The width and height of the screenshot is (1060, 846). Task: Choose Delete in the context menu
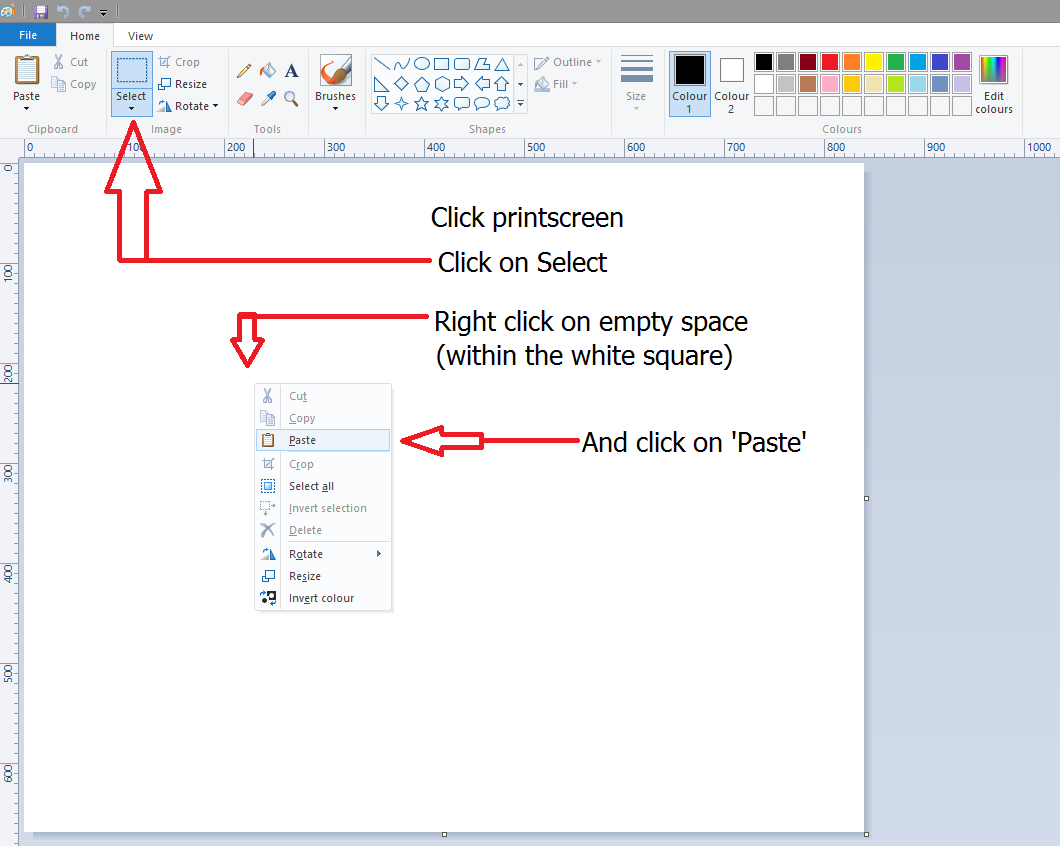[323, 530]
